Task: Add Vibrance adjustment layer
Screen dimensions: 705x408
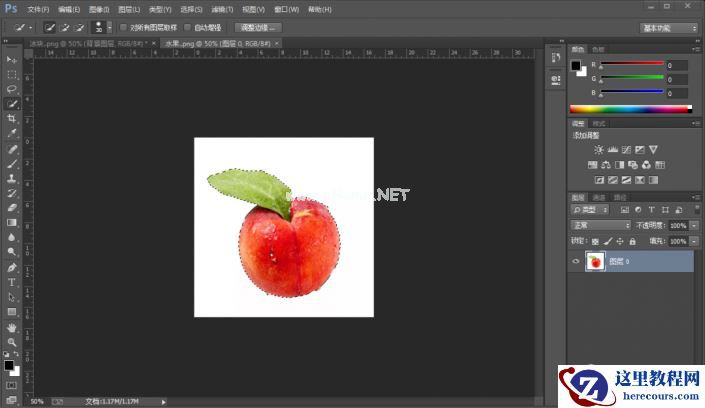Action: click(653, 150)
